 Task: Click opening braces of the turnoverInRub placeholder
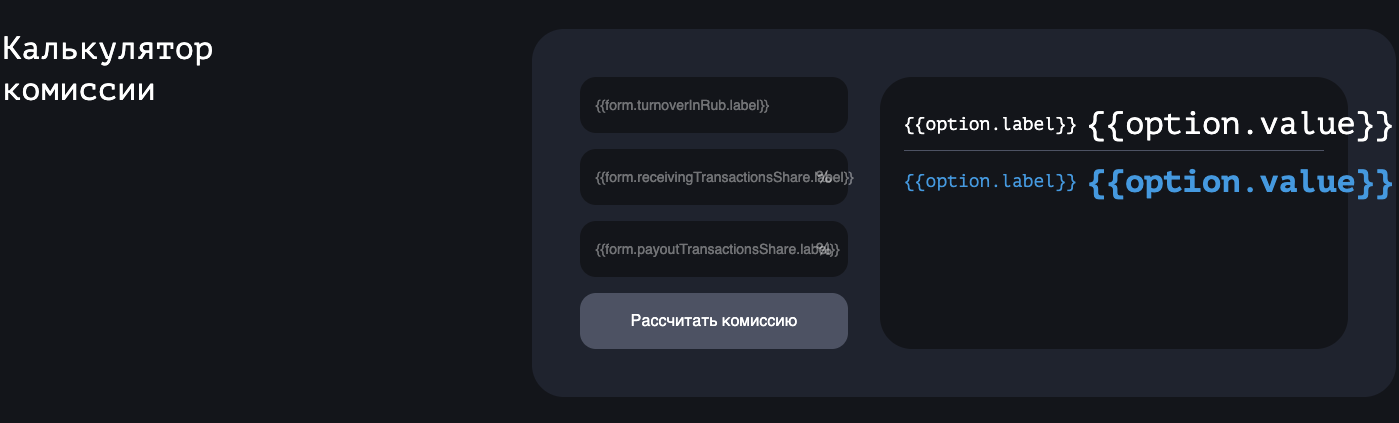pyautogui.click(x=600, y=105)
